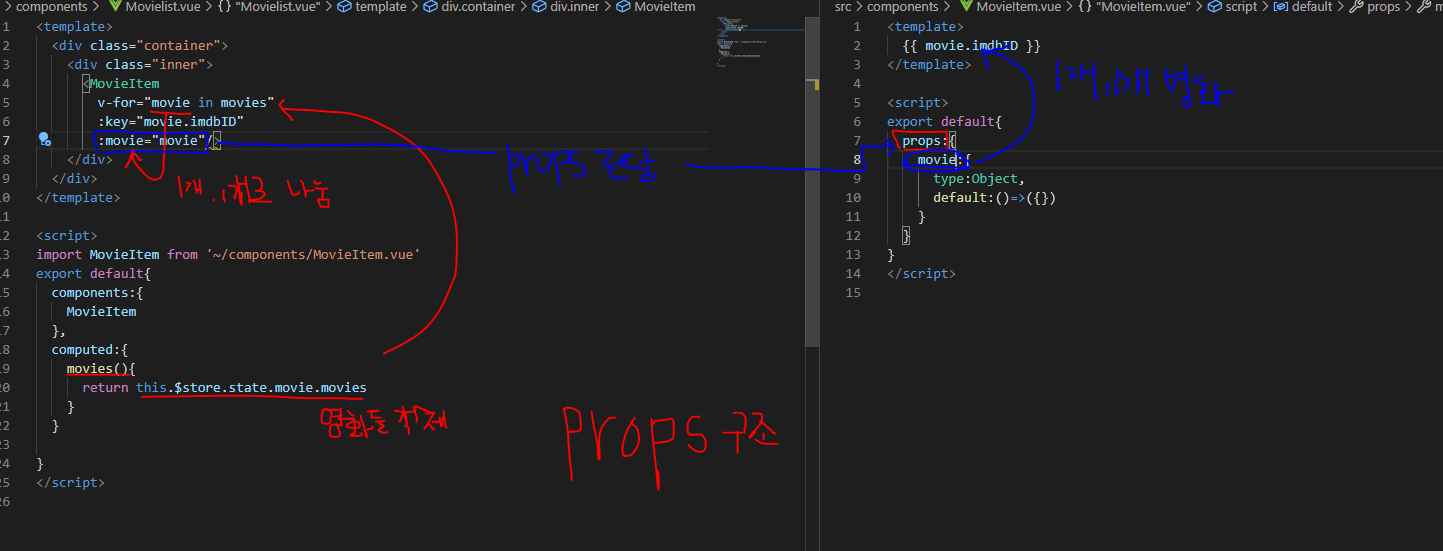
Task: Click {{ movie.imdbID }} in MovieItem.vue
Action: tap(972, 46)
